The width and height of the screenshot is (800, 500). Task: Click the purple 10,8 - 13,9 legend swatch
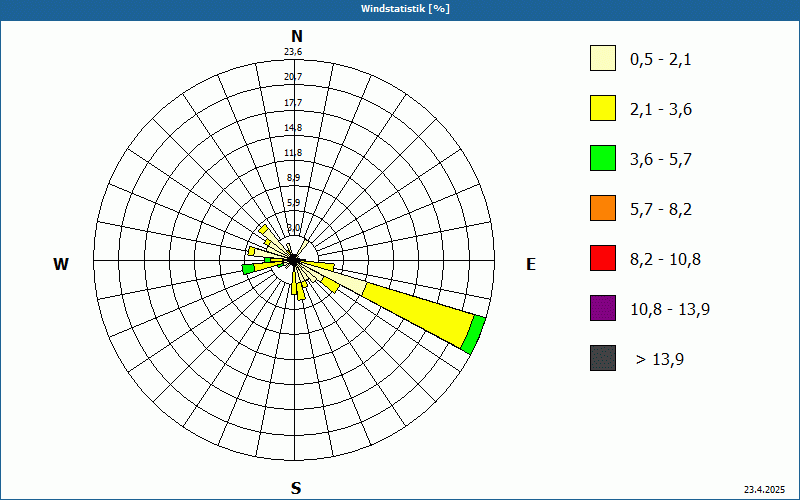coord(603,308)
